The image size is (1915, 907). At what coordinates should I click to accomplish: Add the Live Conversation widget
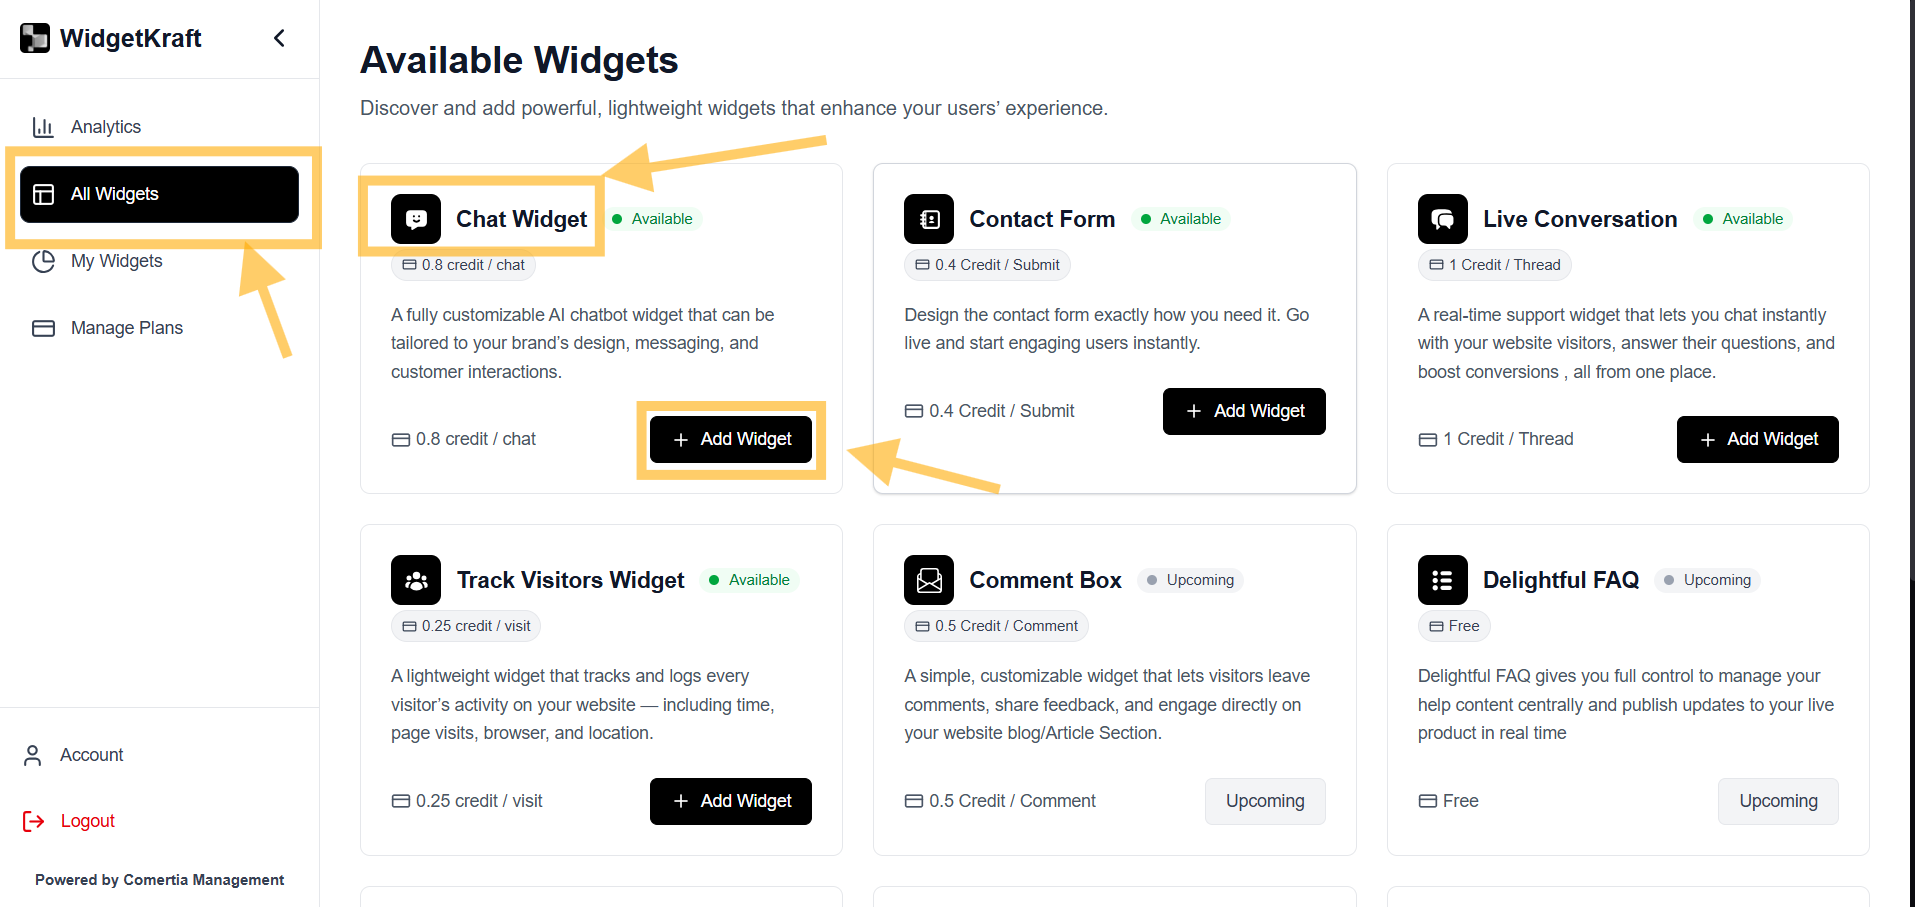pos(1756,439)
